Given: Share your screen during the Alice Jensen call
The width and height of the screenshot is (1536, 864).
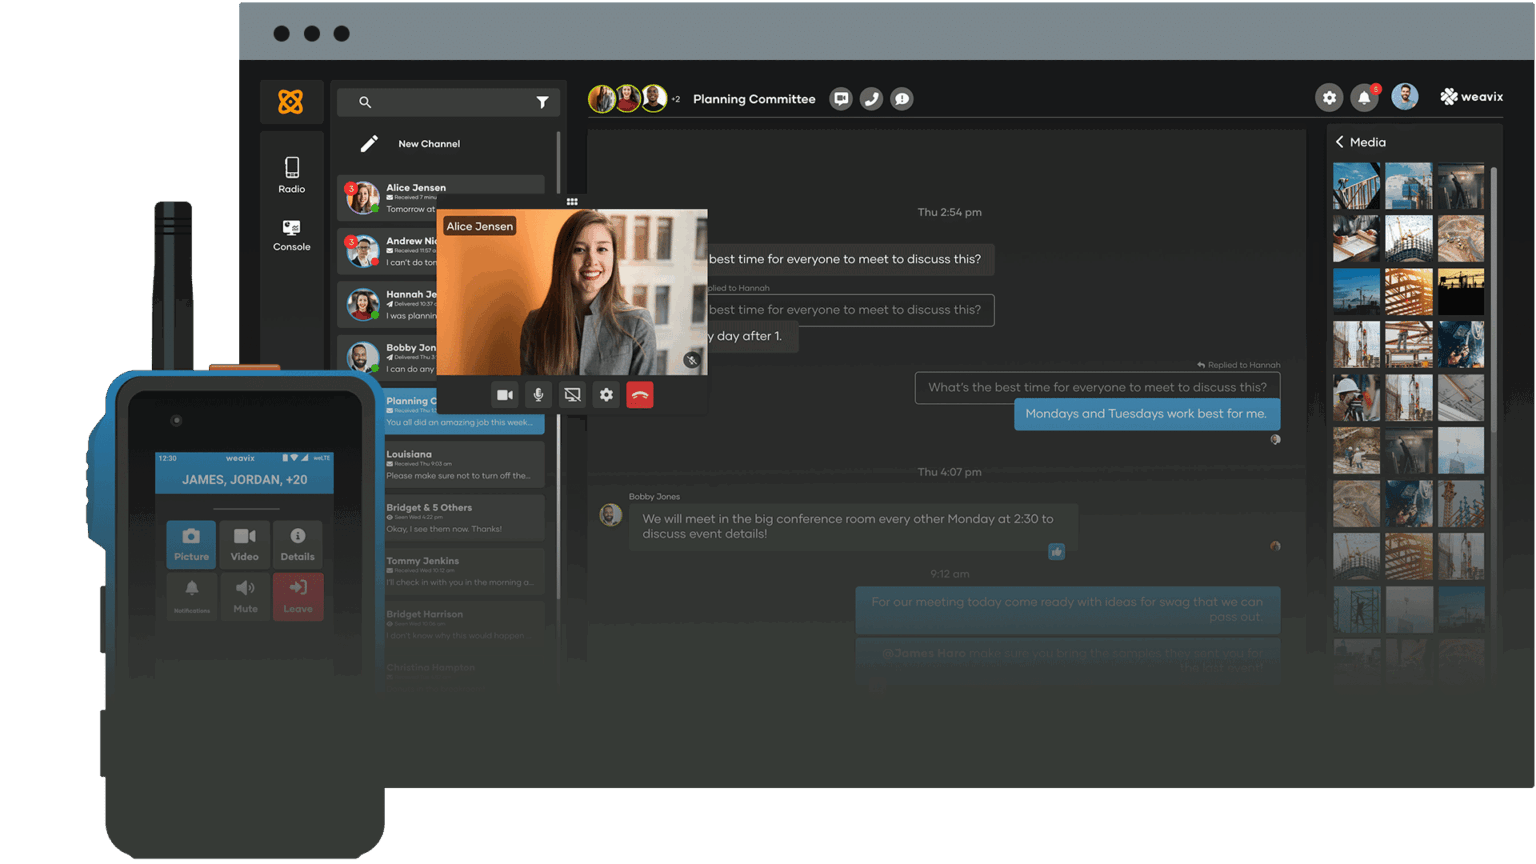Looking at the screenshot, I should [572, 394].
